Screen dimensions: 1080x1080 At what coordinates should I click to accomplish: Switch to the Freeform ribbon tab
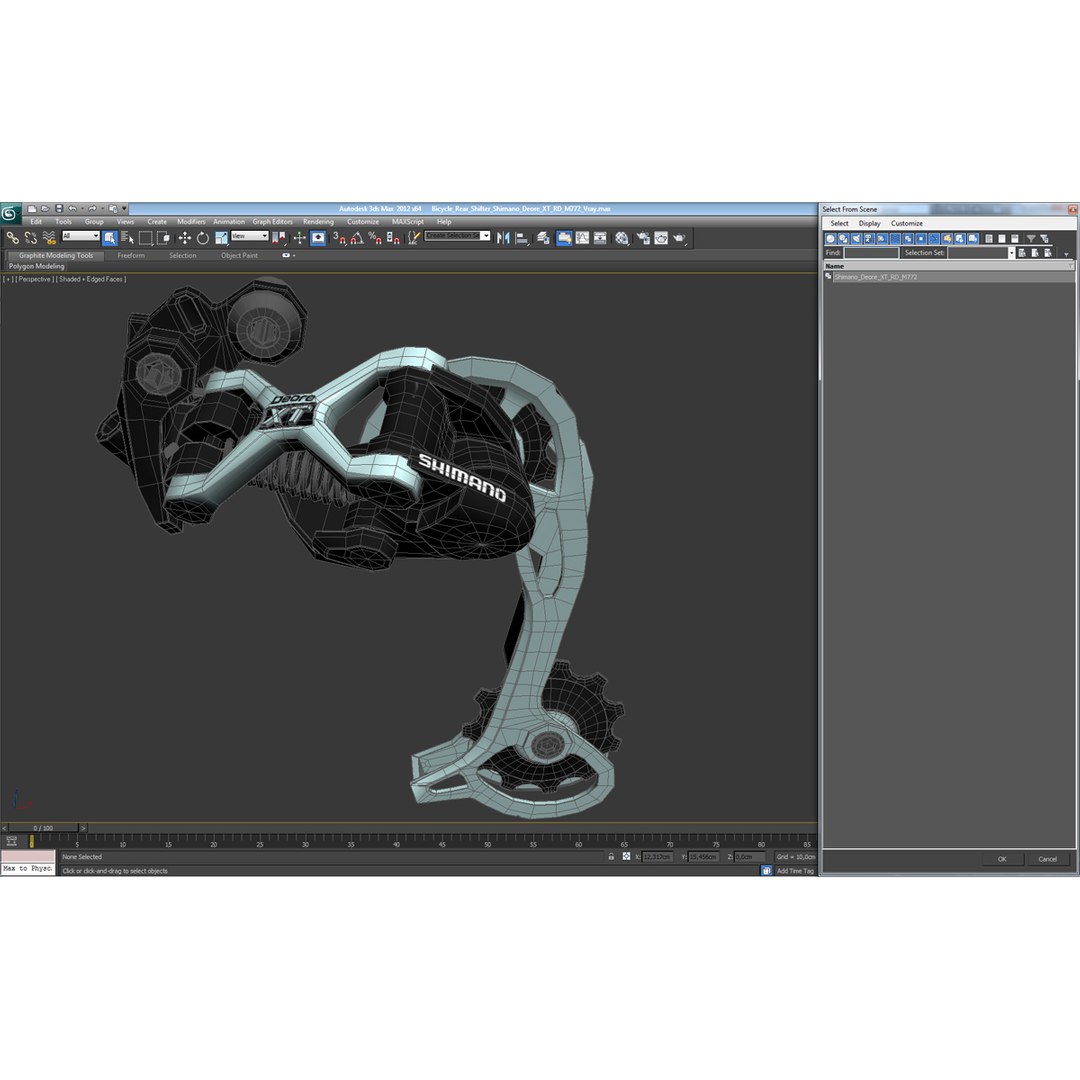[131, 256]
